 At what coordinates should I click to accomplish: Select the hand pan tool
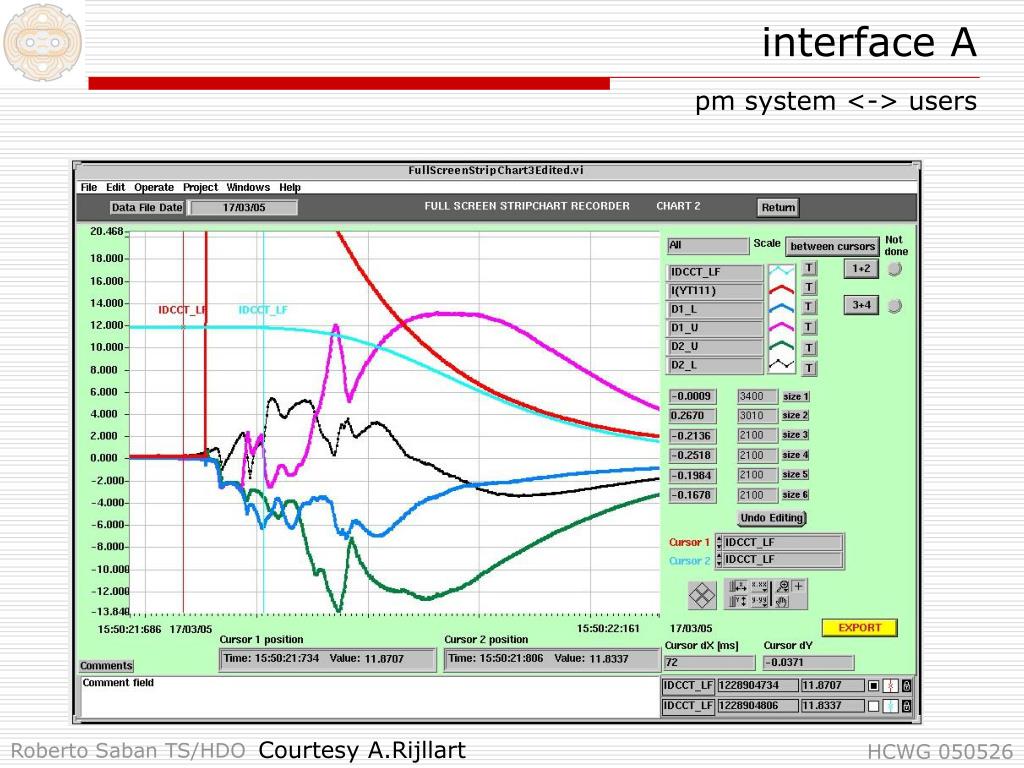coord(783,602)
